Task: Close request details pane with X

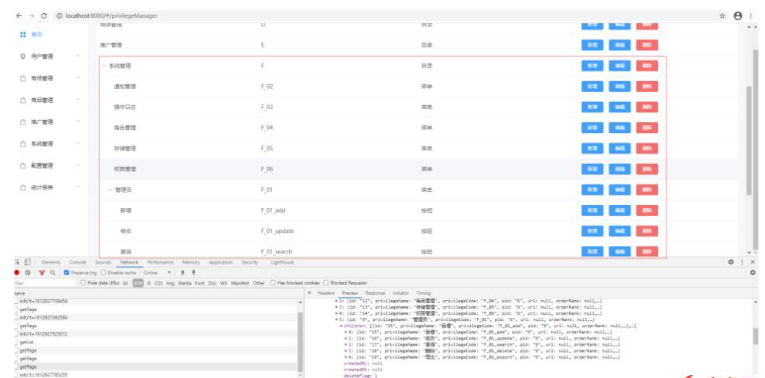Action: pyautogui.click(x=310, y=293)
